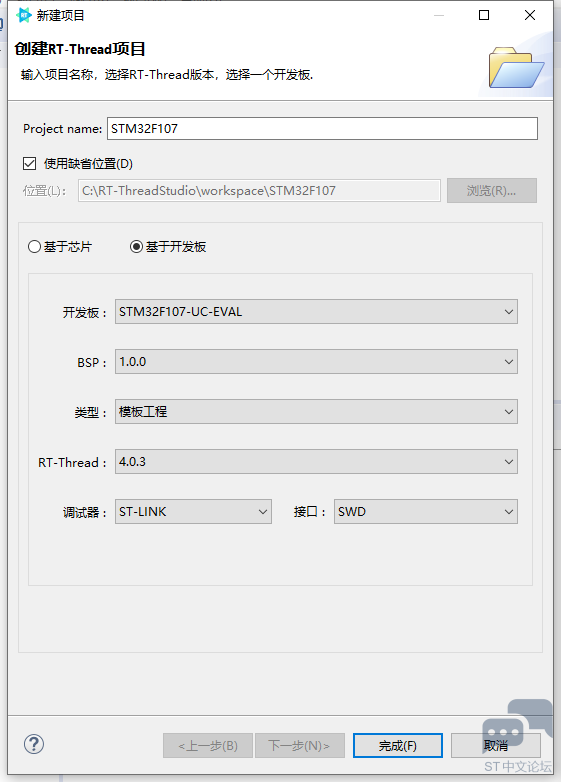Screen dimensions: 561x782
Task: Open the 接口 SWD dropdown
Action: (x=426, y=511)
